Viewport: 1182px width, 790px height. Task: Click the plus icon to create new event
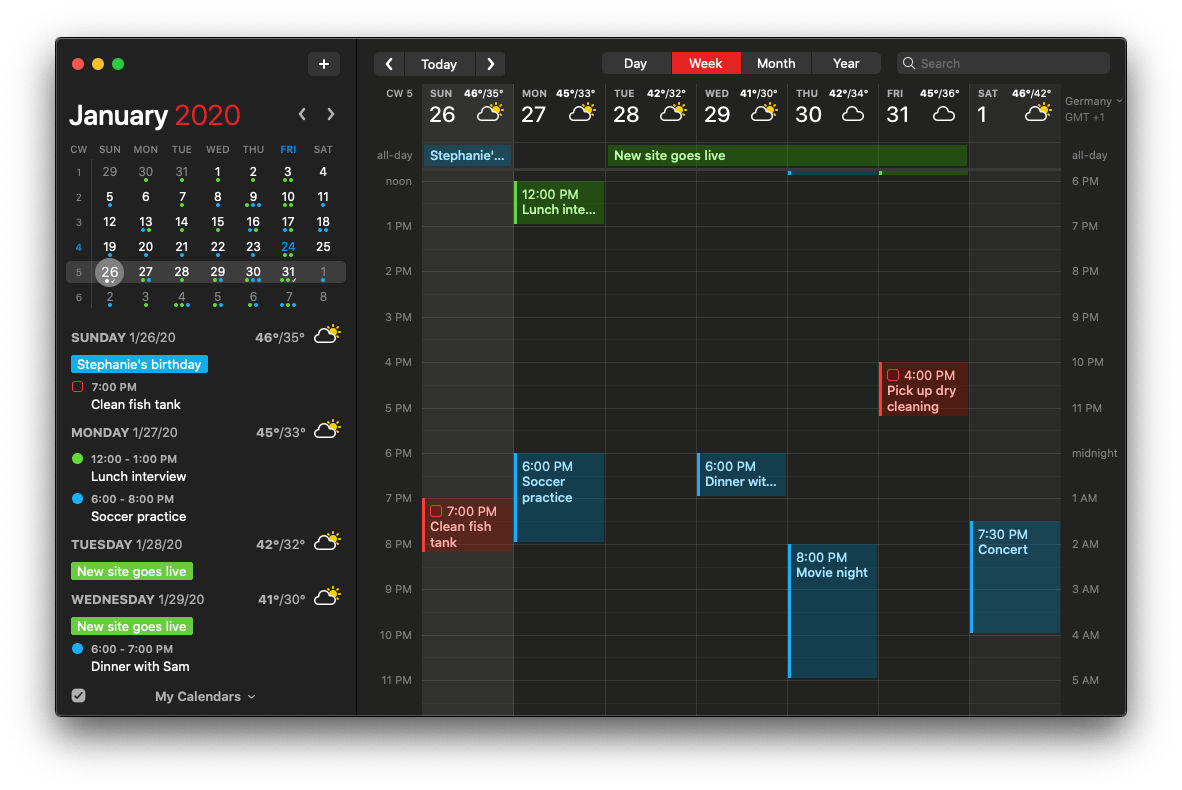coord(324,63)
